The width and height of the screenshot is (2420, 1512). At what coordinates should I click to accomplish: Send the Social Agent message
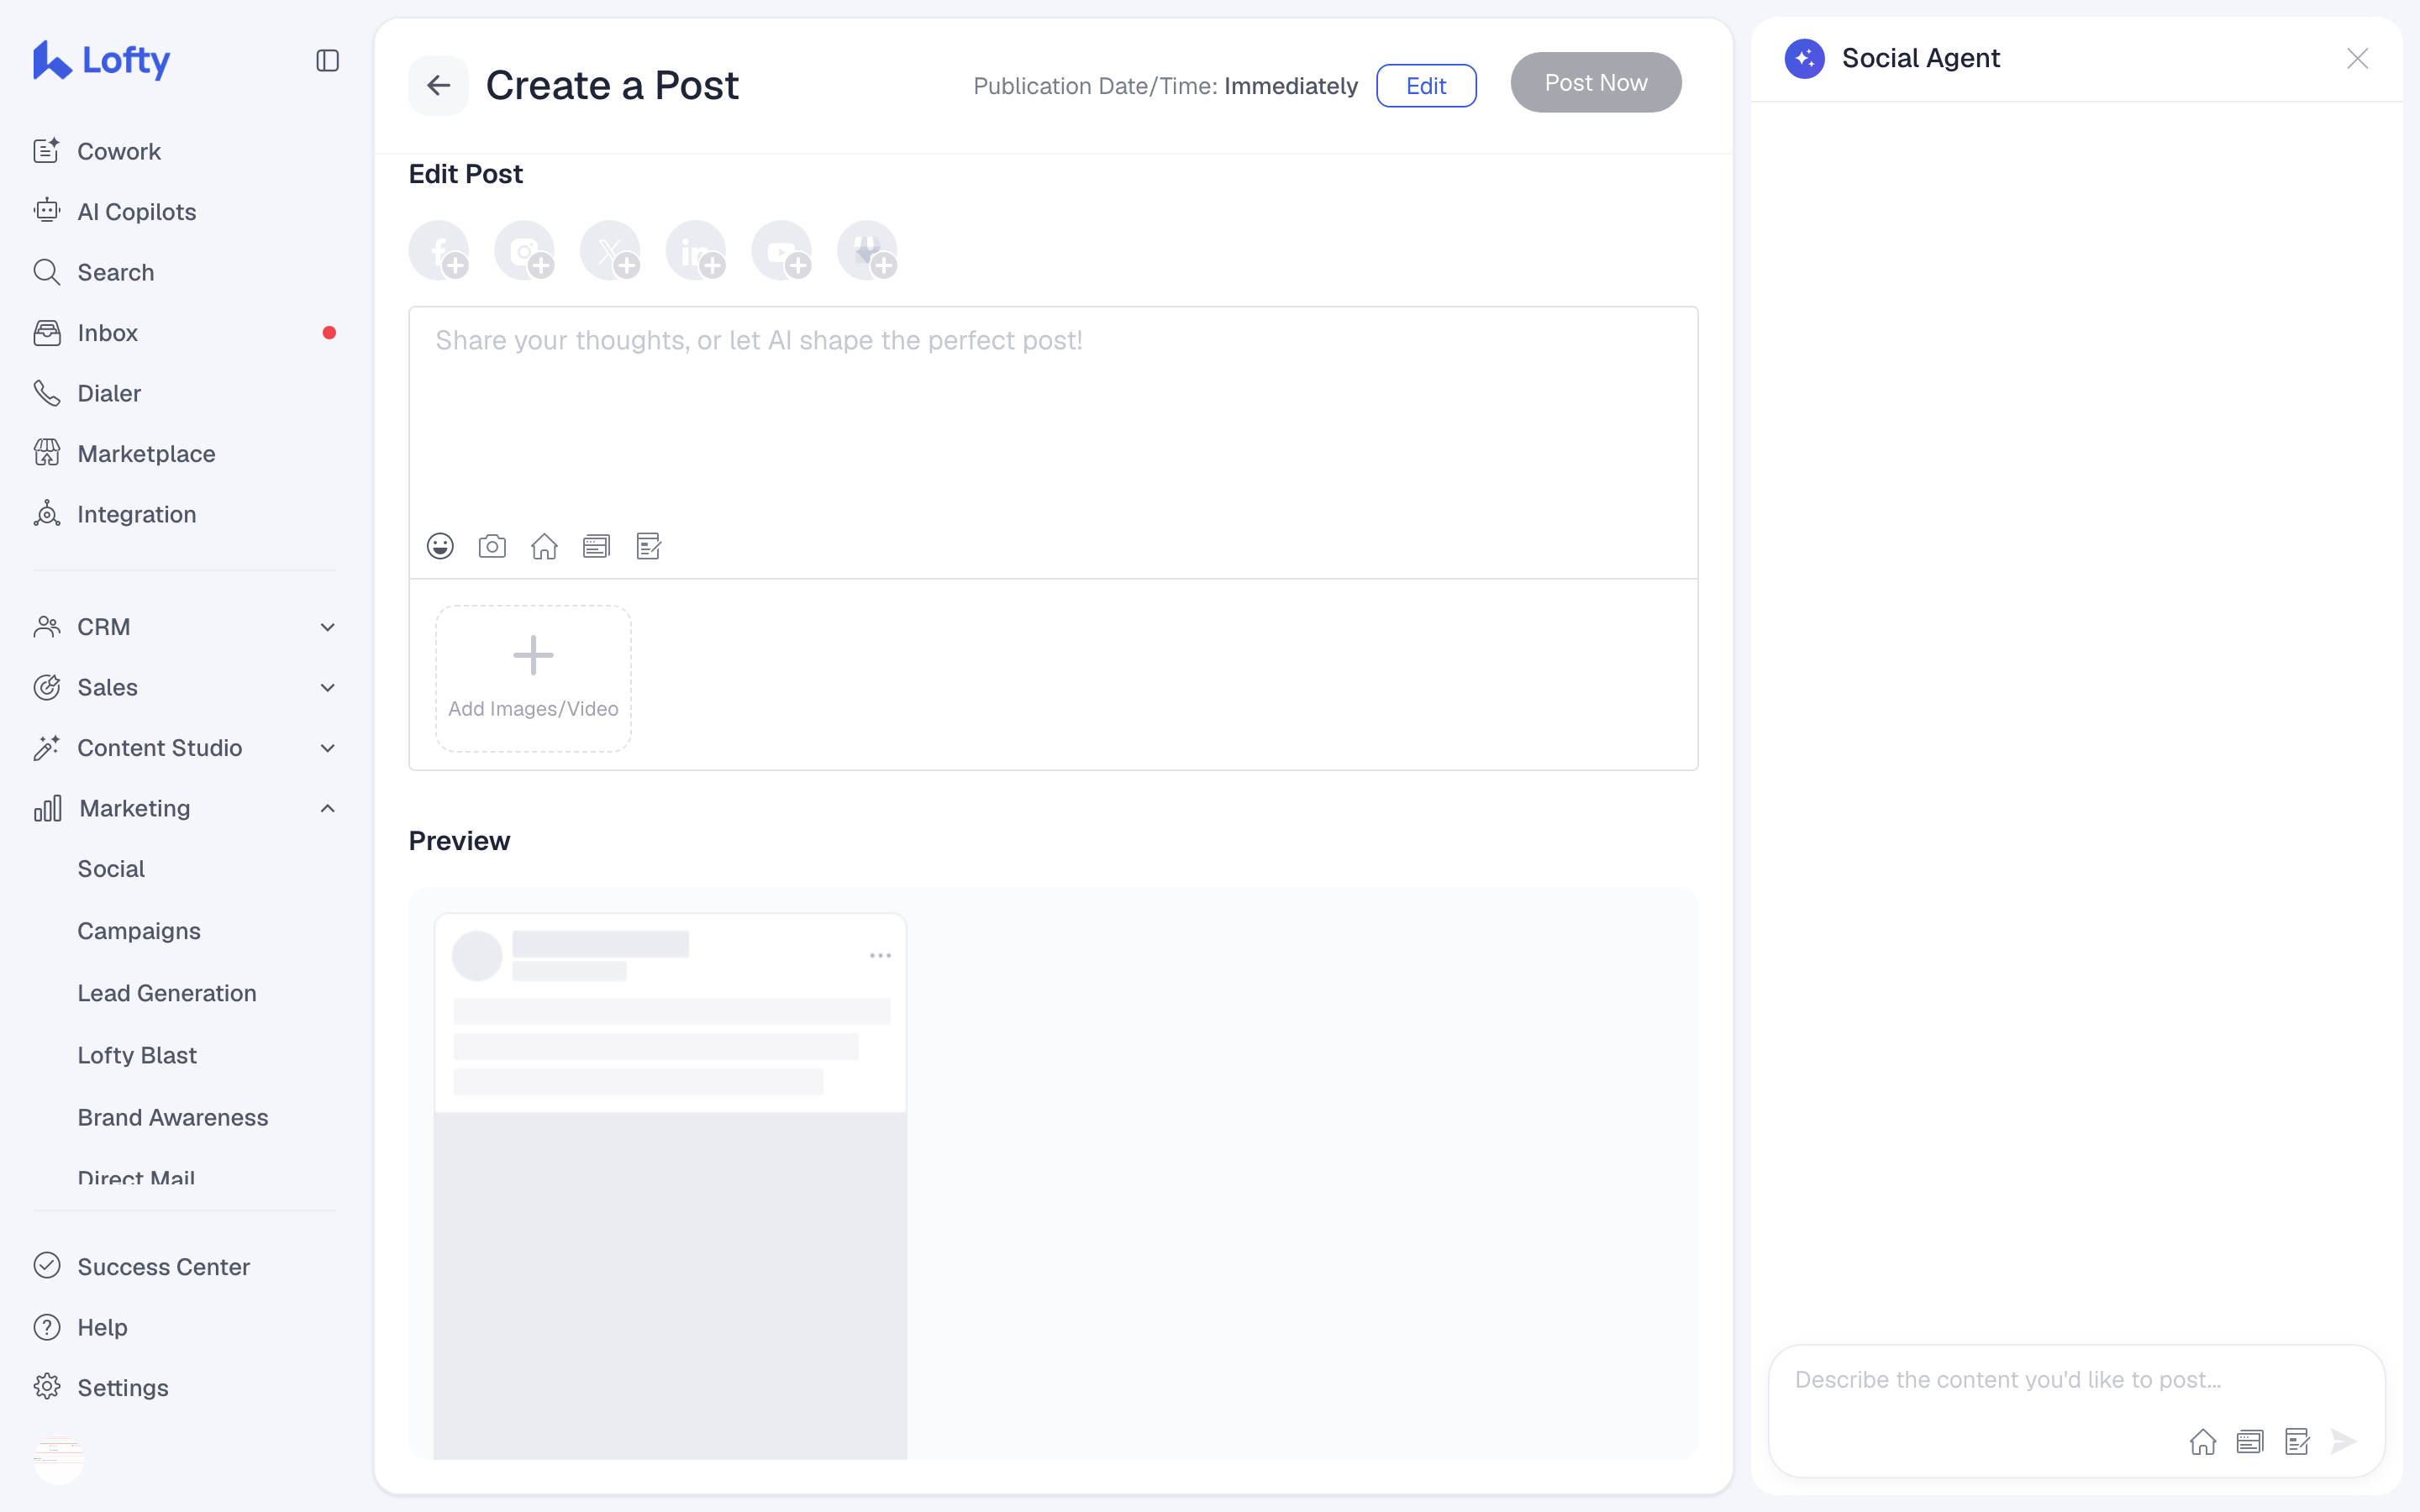2344,1441
